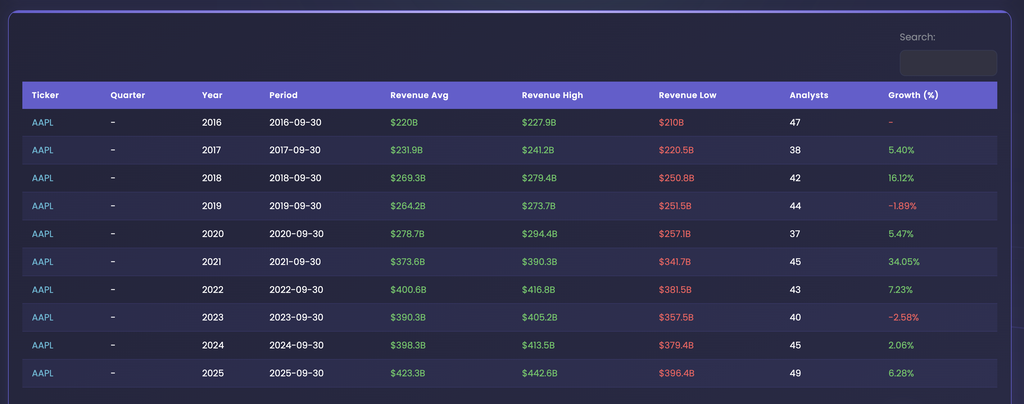
Task: Open the AAPL link in the 2016 row
Action: click(42, 122)
